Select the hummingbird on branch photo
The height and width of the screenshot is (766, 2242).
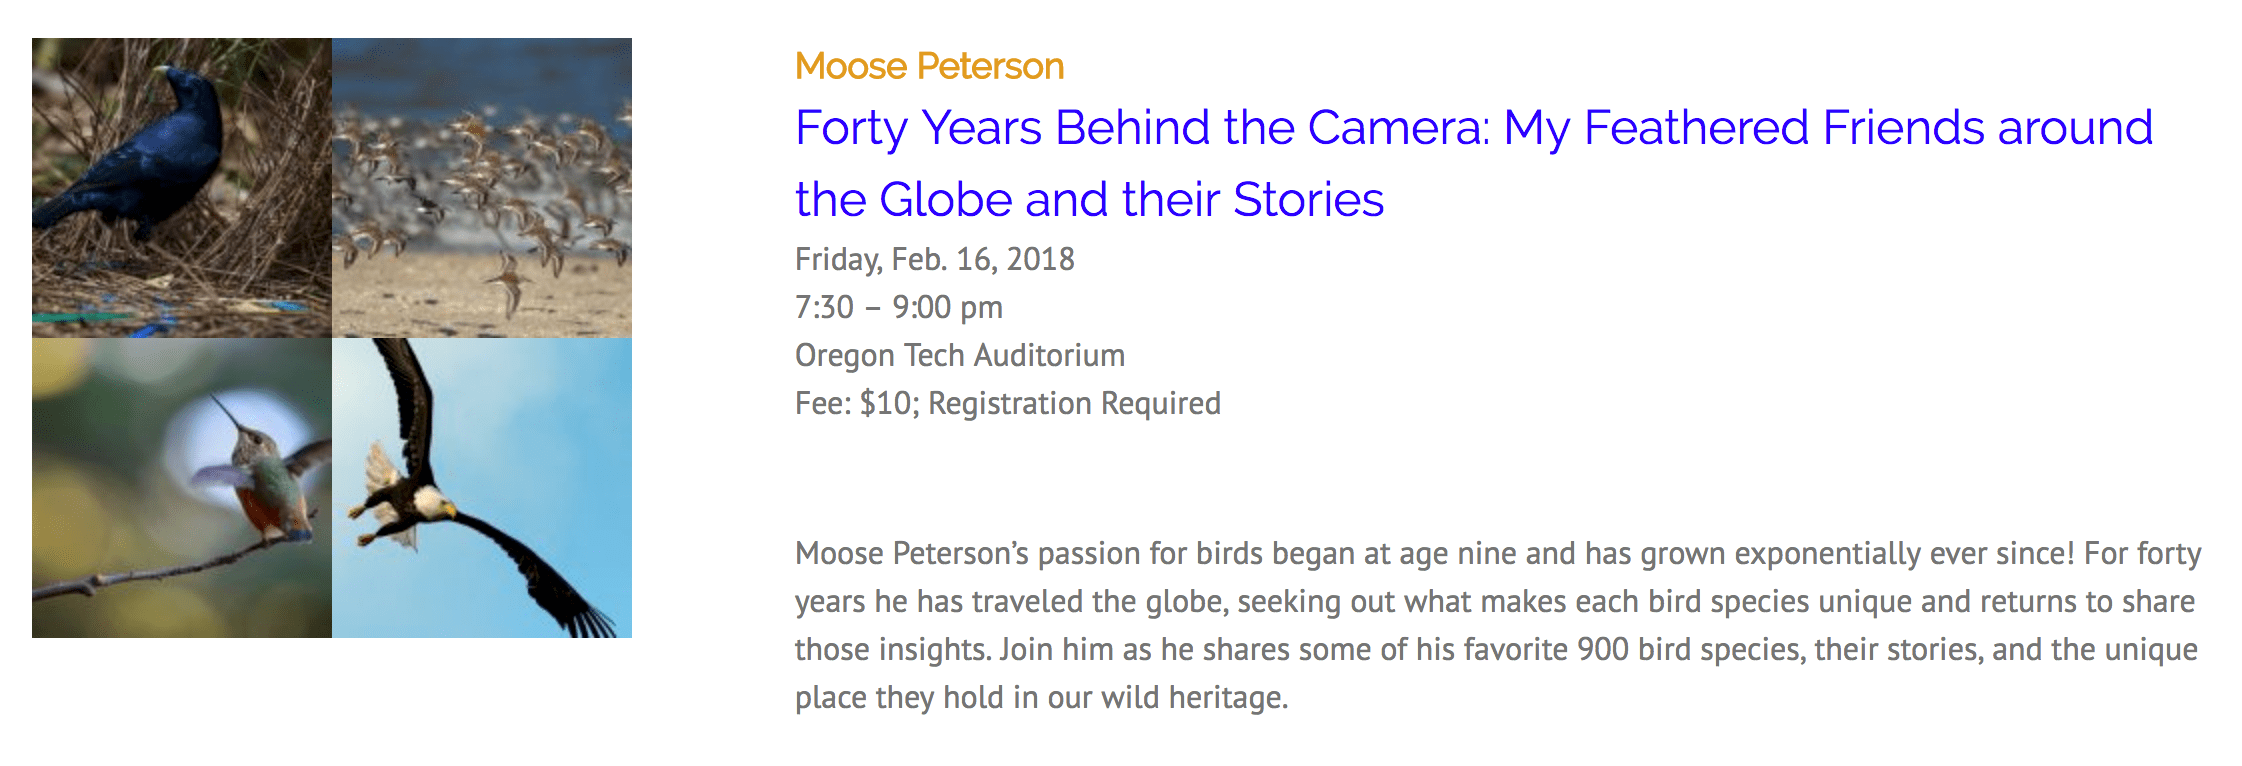tap(182, 487)
